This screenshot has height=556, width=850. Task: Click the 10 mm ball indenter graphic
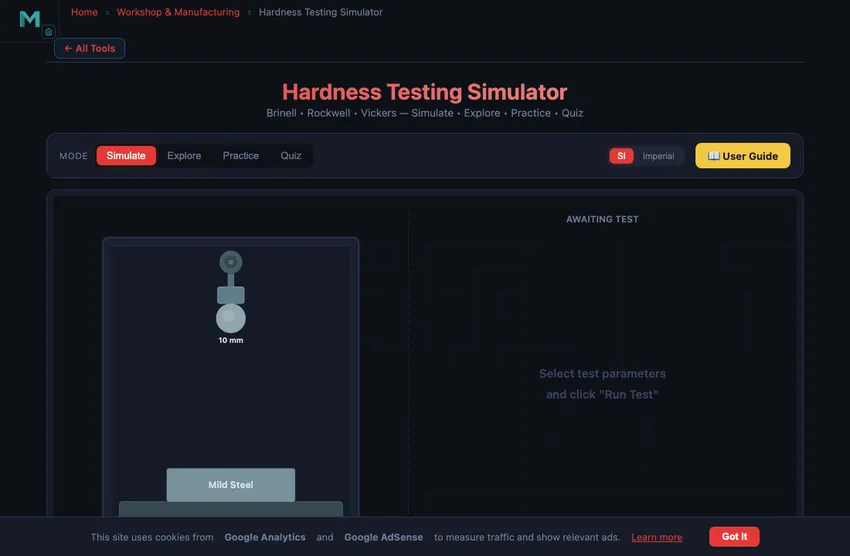click(x=231, y=319)
